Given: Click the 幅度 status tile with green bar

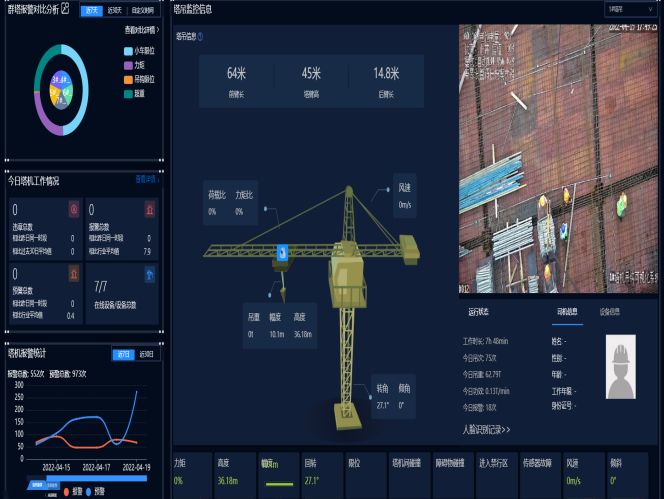Looking at the screenshot, I should click(279, 474).
